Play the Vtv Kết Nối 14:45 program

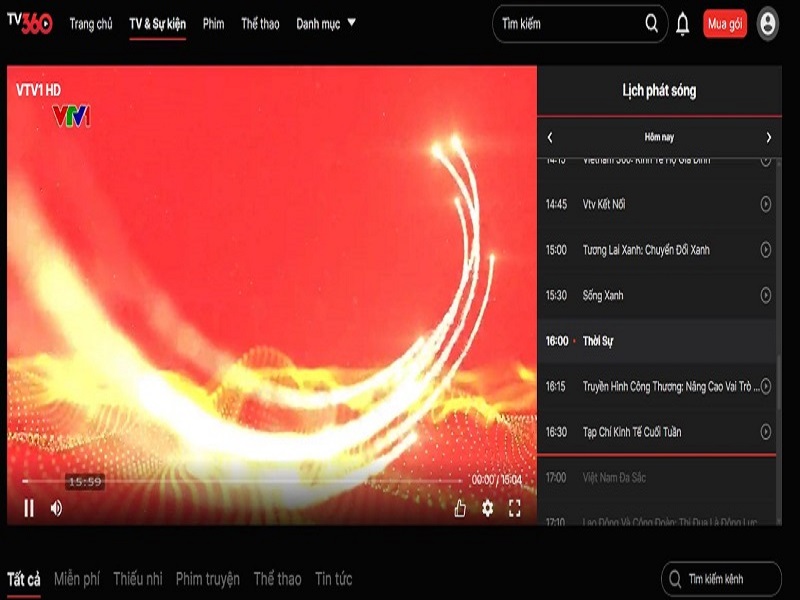click(x=766, y=204)
